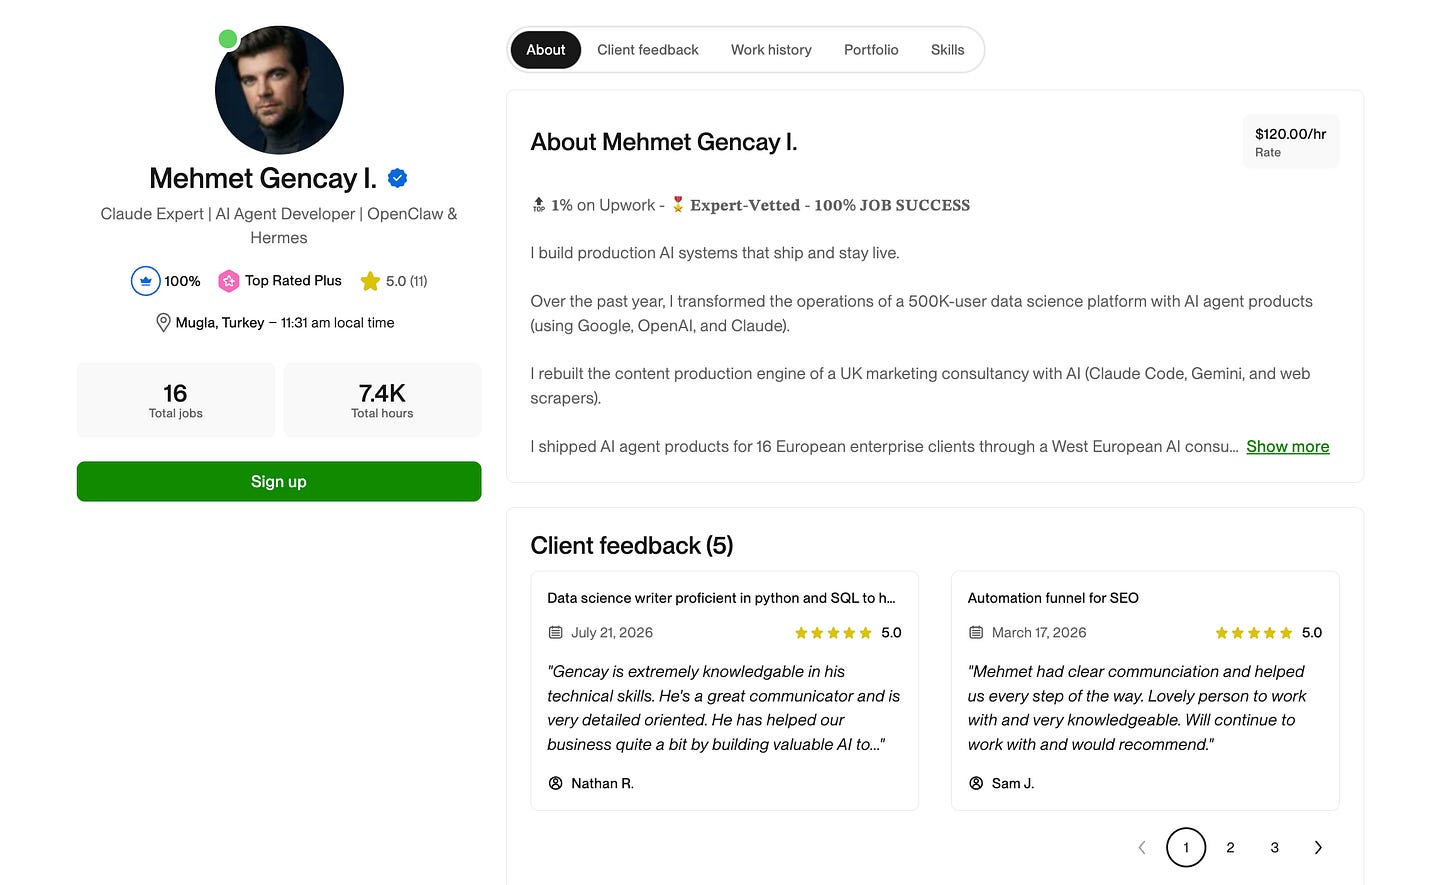Click the pink Top Rated Plus badge
Image resolution: width=1456 pixels, height=885 pixels.
229,281
